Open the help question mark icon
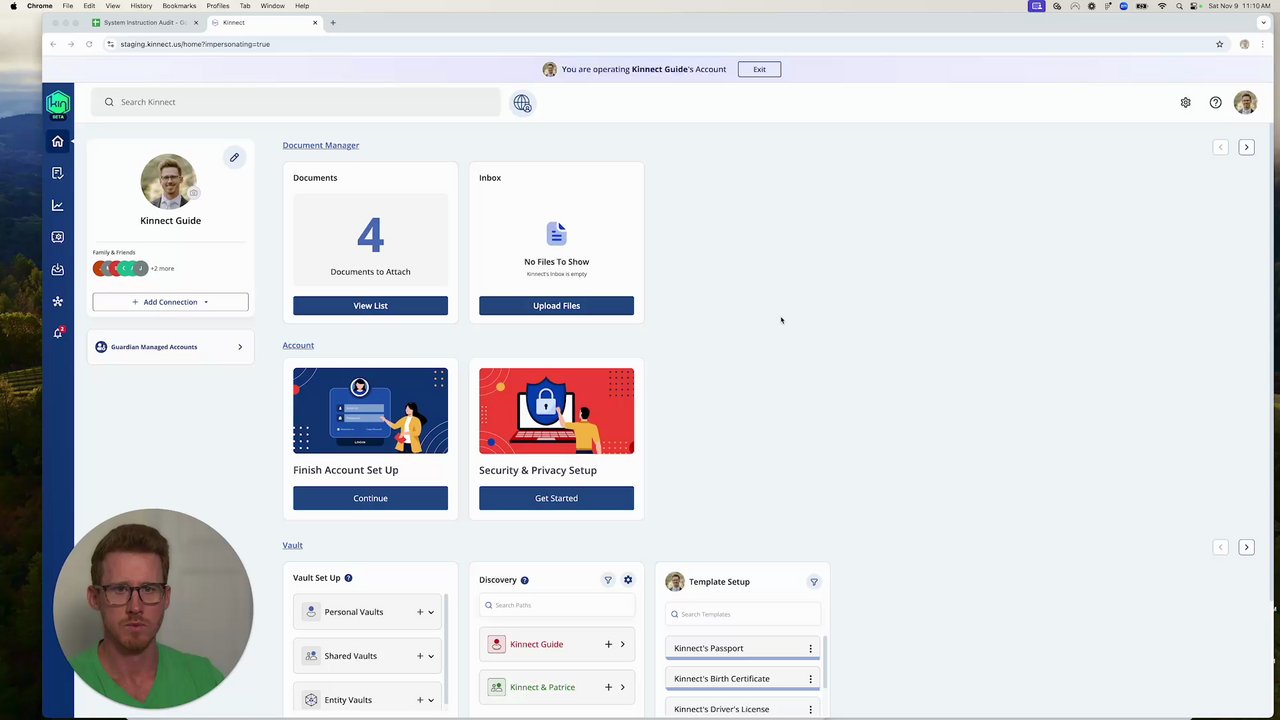Screen dimensions: 1280x720 point(1215,102)
